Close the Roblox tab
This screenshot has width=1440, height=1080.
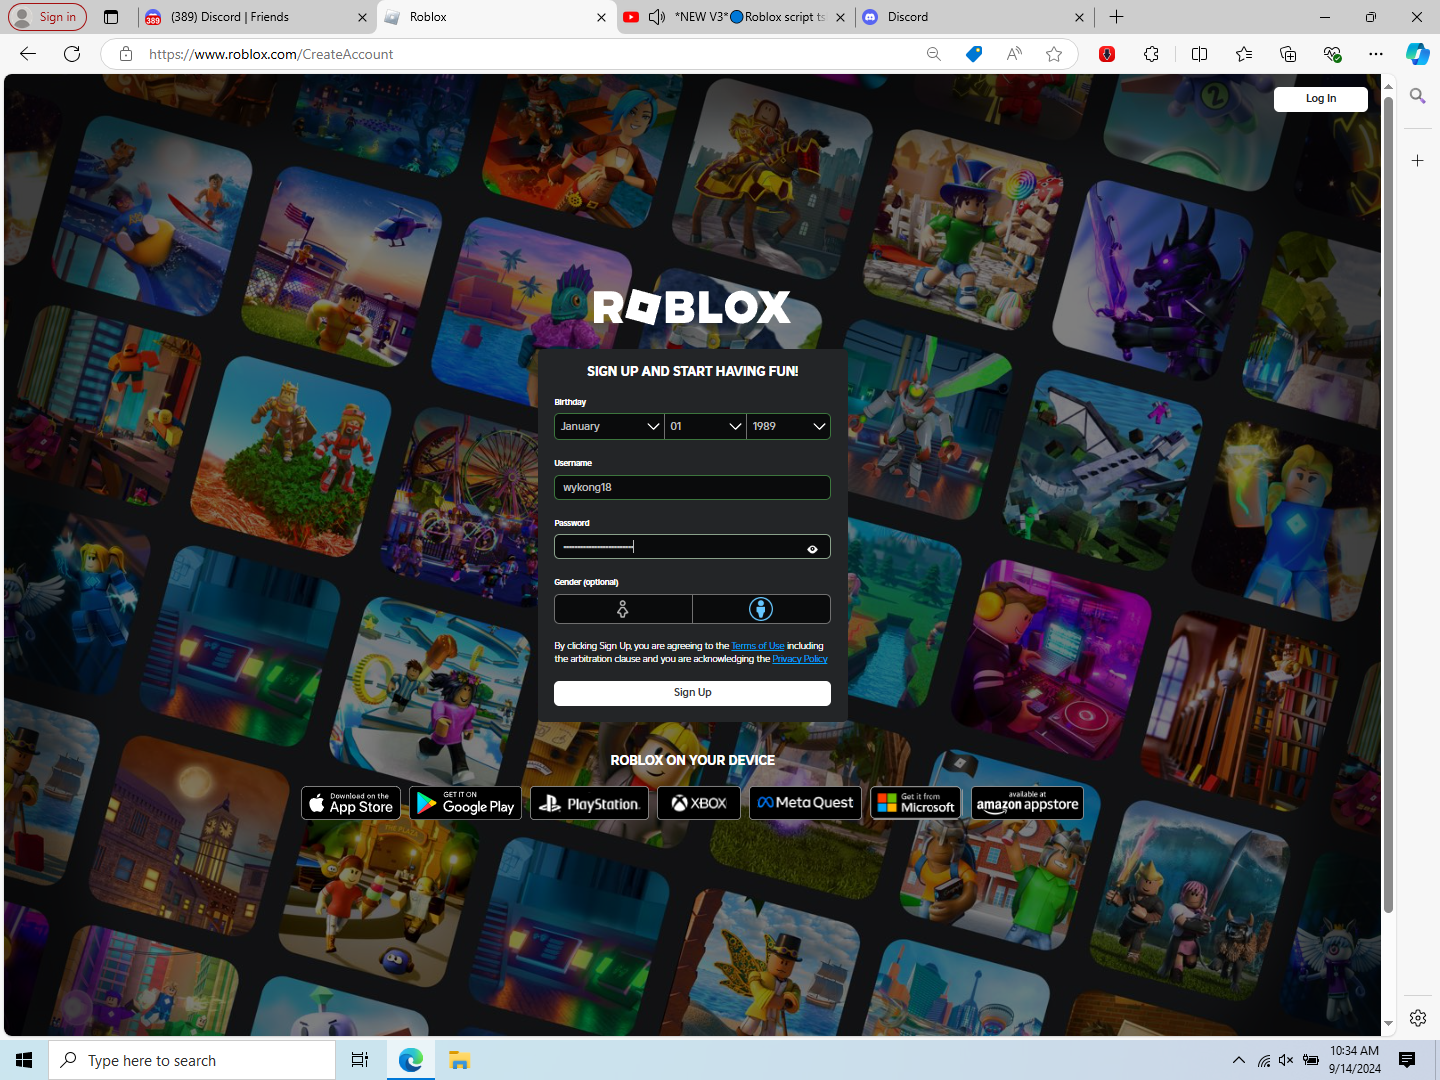coord(601,17)
